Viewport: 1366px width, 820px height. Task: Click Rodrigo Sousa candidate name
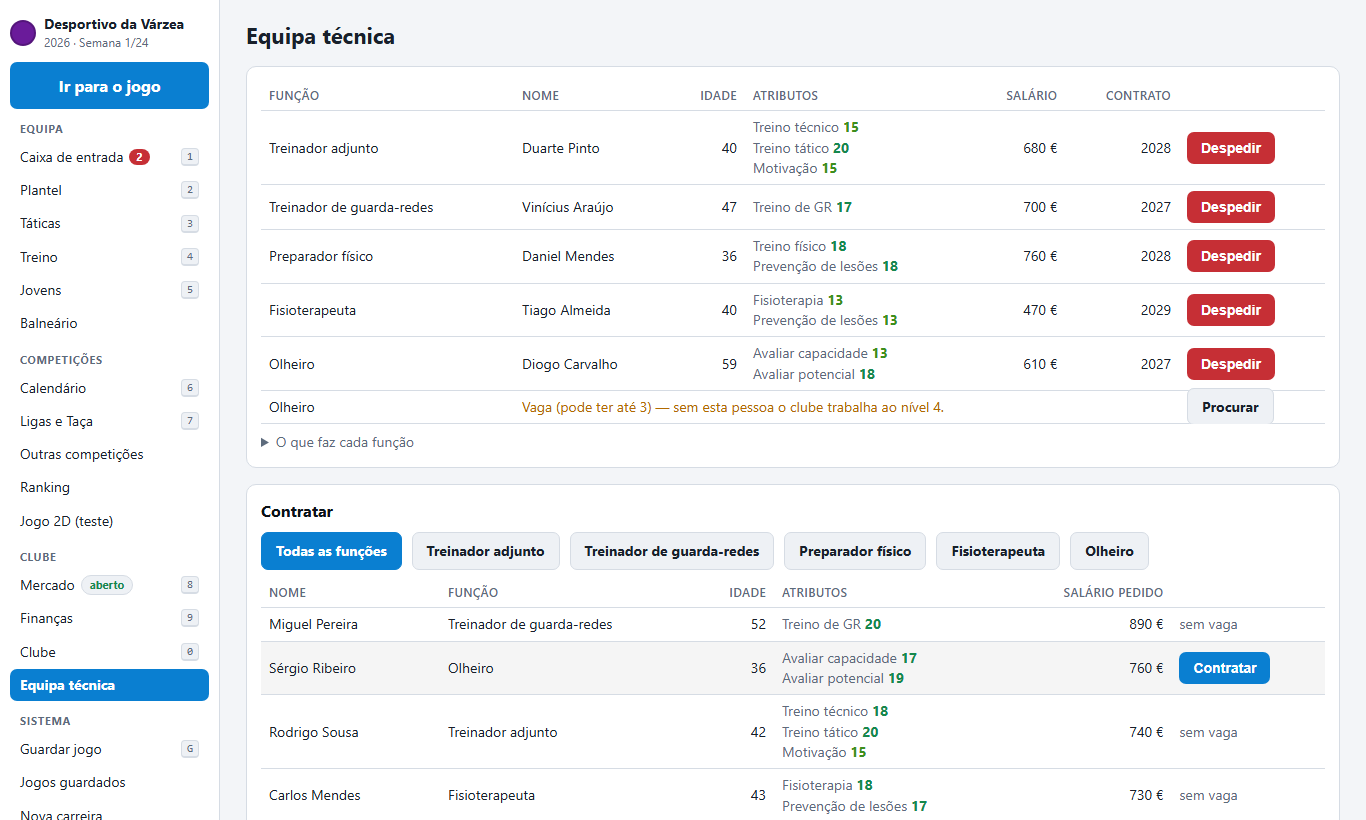pyautogui.click(x=313, y=732)
